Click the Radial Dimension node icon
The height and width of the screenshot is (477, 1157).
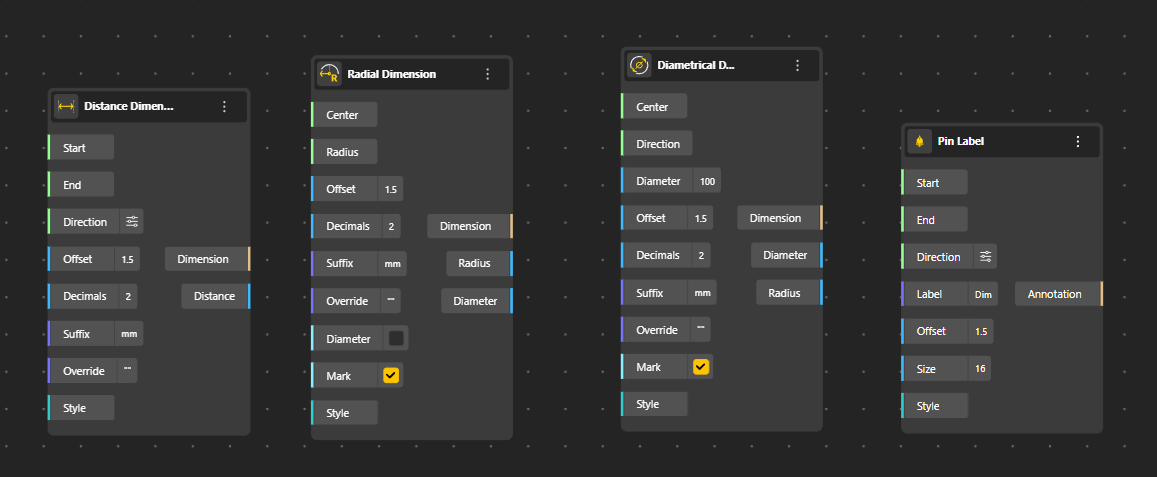pos(329,74)
